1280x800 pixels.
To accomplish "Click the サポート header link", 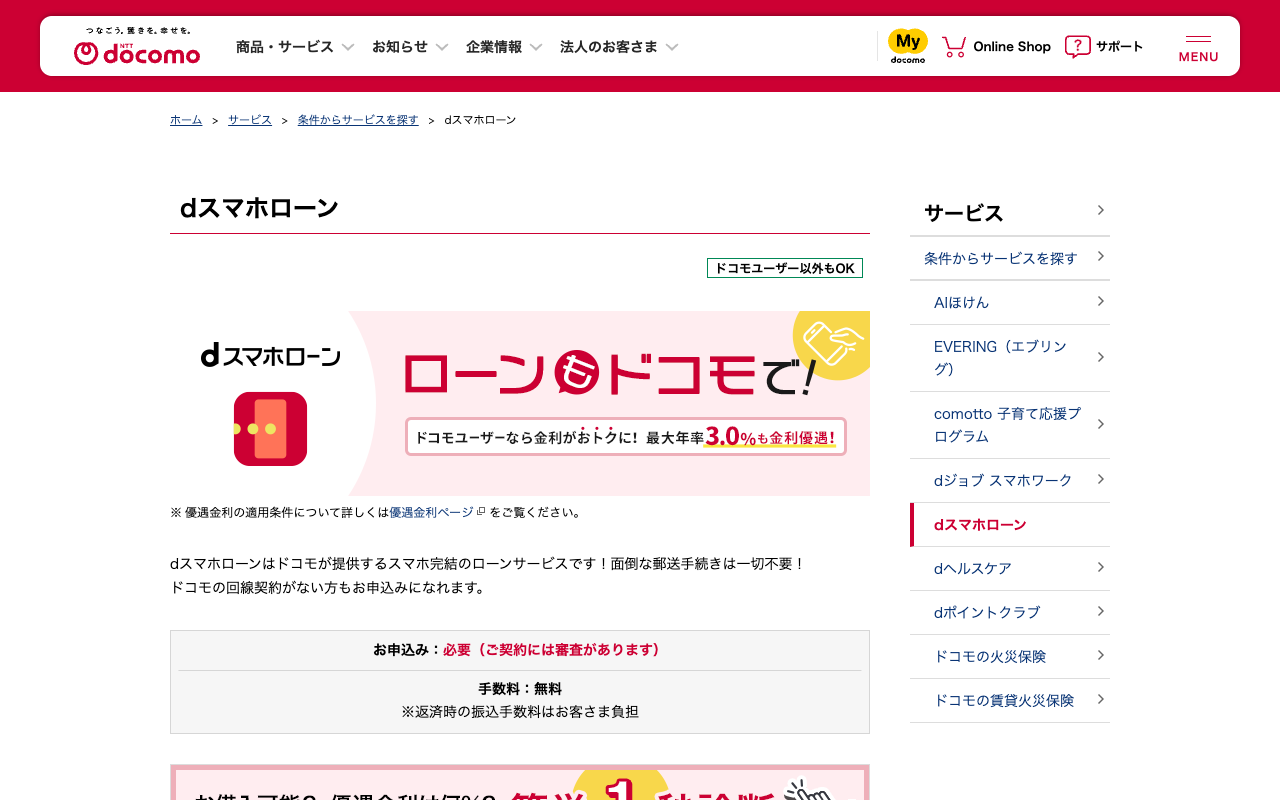I will click(1119, 47).
